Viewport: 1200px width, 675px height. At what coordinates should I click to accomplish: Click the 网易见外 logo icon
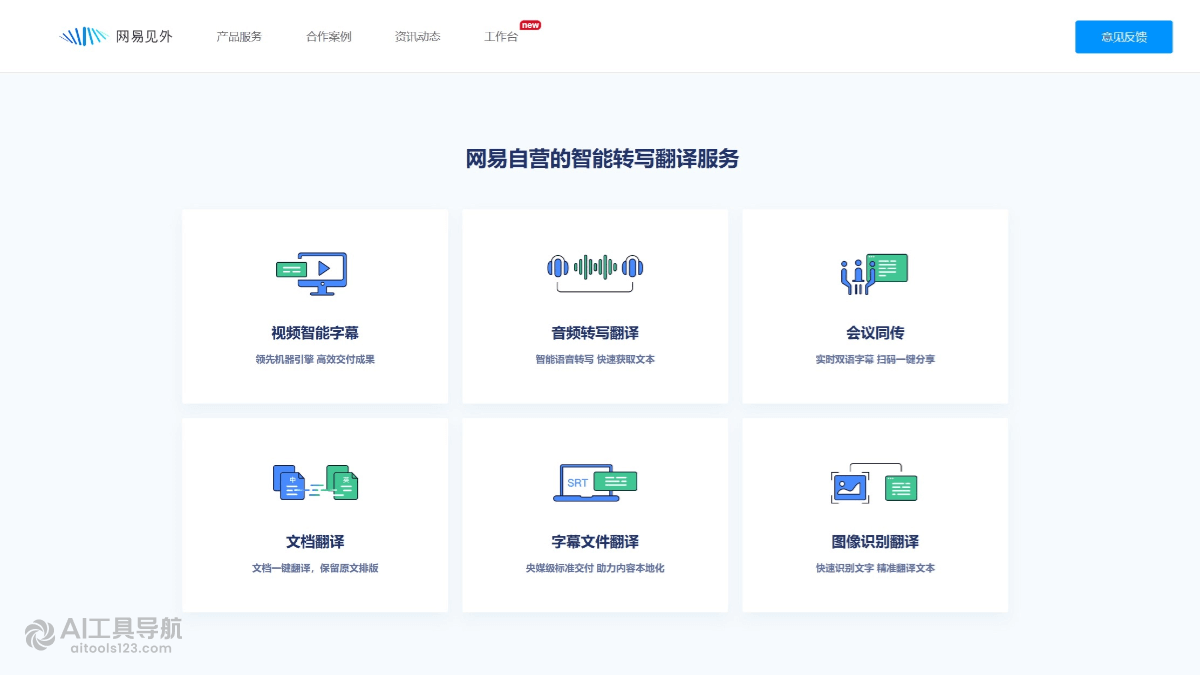click(83, 36)
